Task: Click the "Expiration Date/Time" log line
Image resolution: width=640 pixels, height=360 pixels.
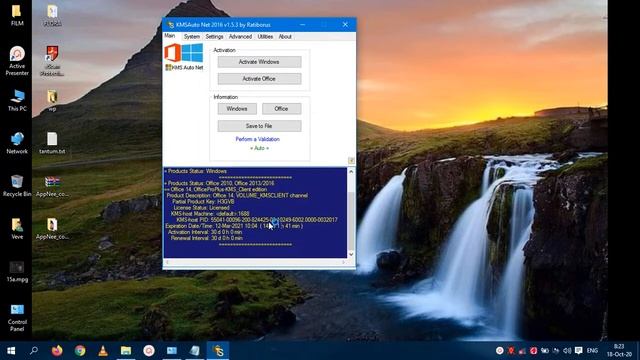Action: pyautogui.click(x=234, y=226)
